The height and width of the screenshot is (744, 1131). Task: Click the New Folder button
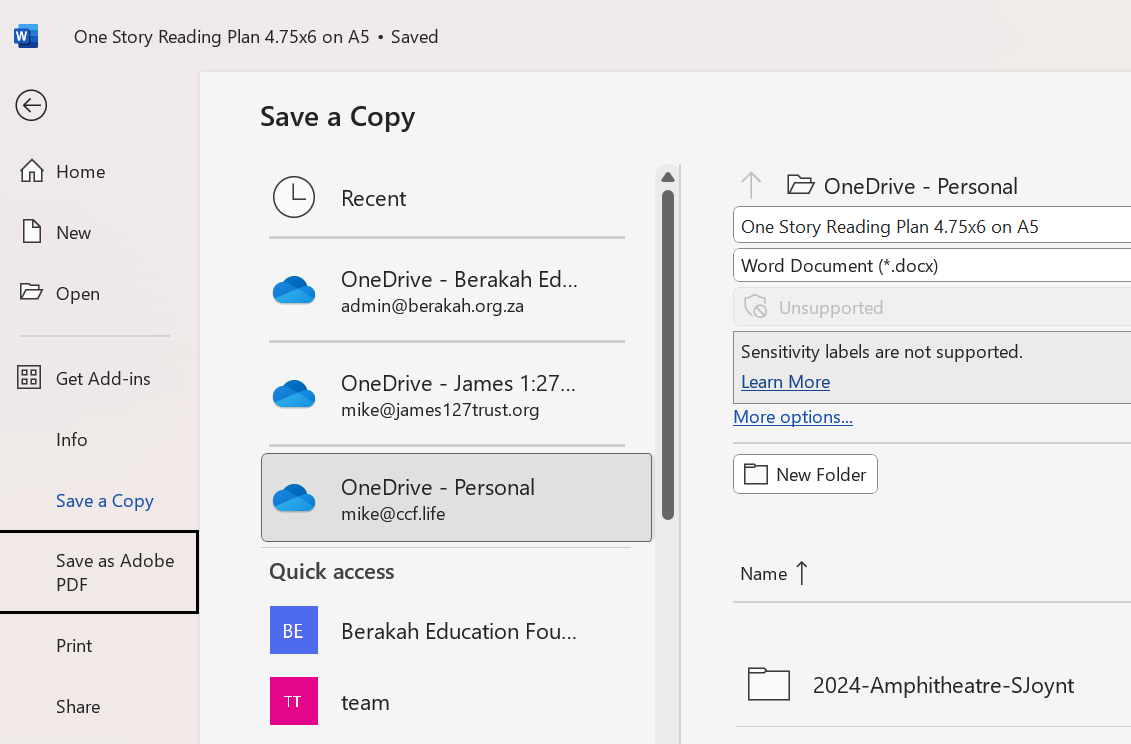click(x=805, y=474)
